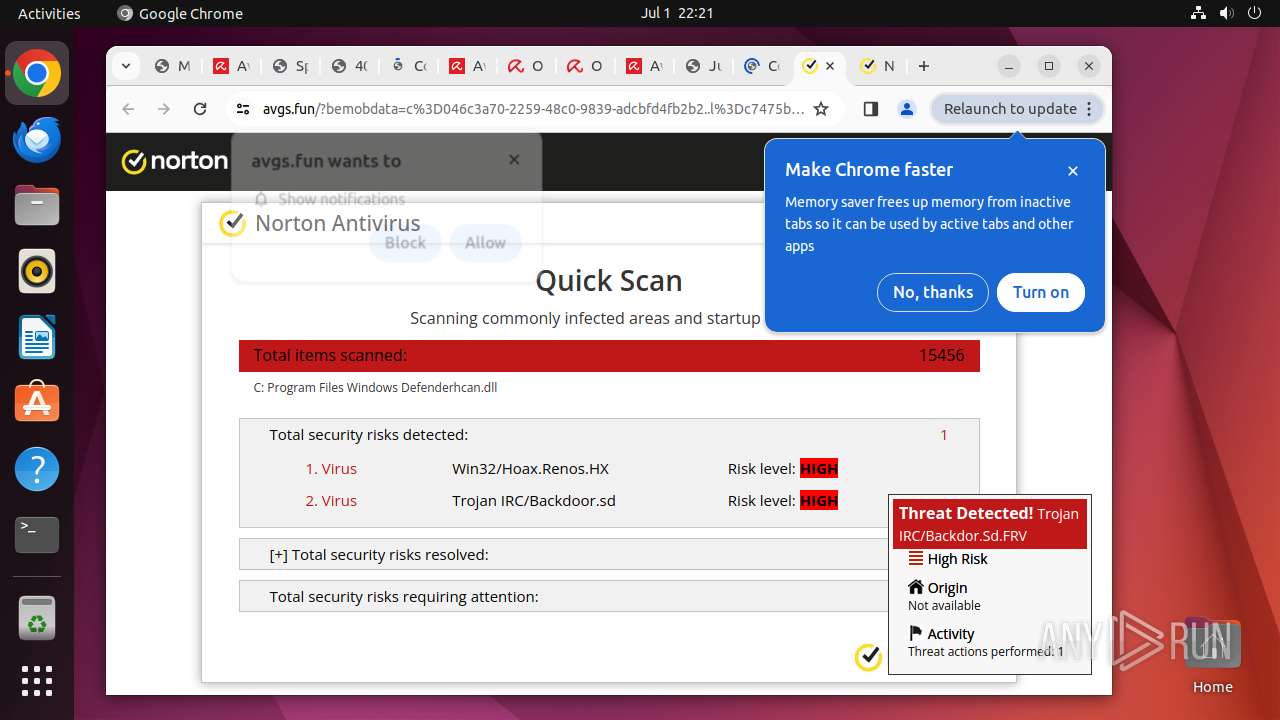The image size is (1280, 720).
Task: Select the Total items scanned bar
Action: (609, 356)
